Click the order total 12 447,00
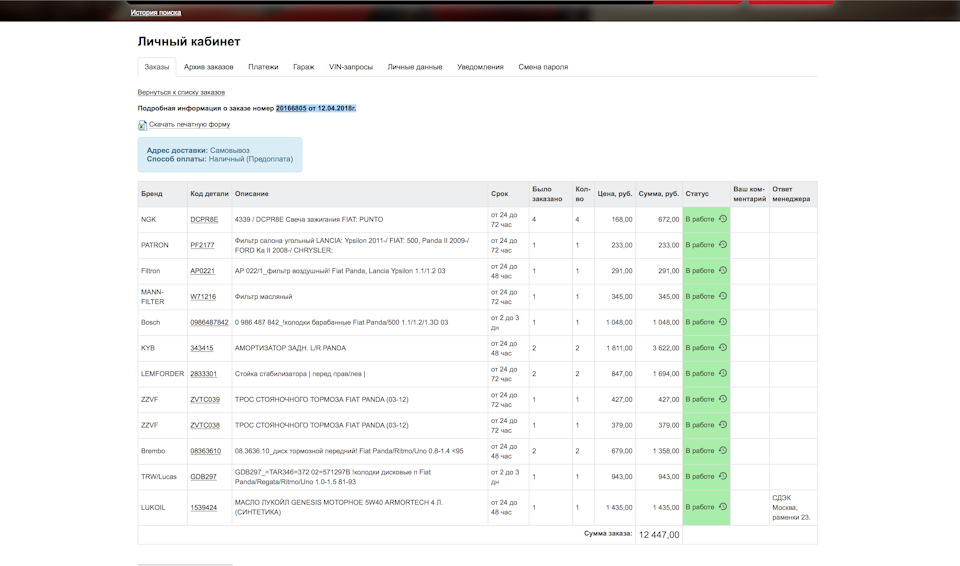960x566 pixels. coord(659,535)
